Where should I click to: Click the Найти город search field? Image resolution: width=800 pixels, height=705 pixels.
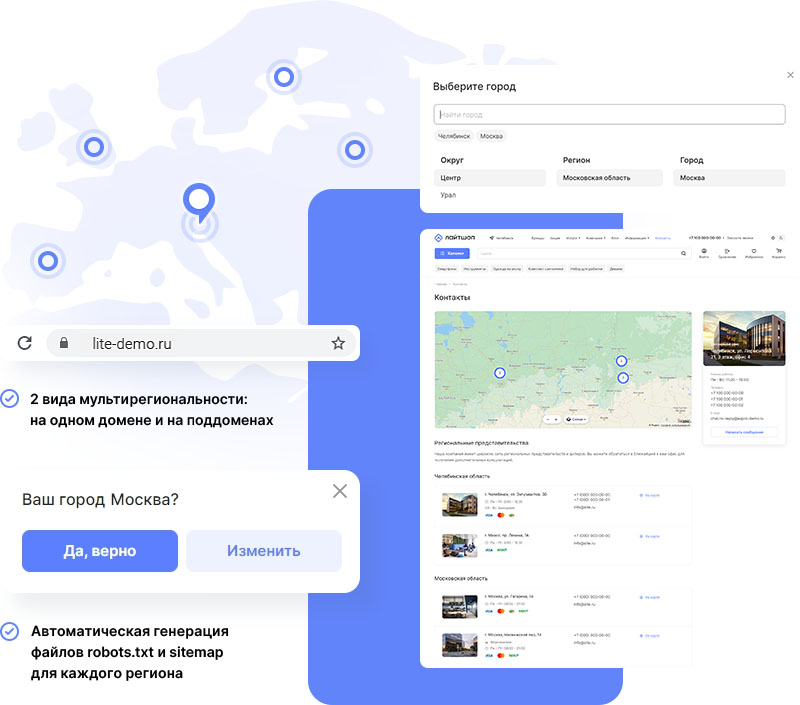point(610,113)
